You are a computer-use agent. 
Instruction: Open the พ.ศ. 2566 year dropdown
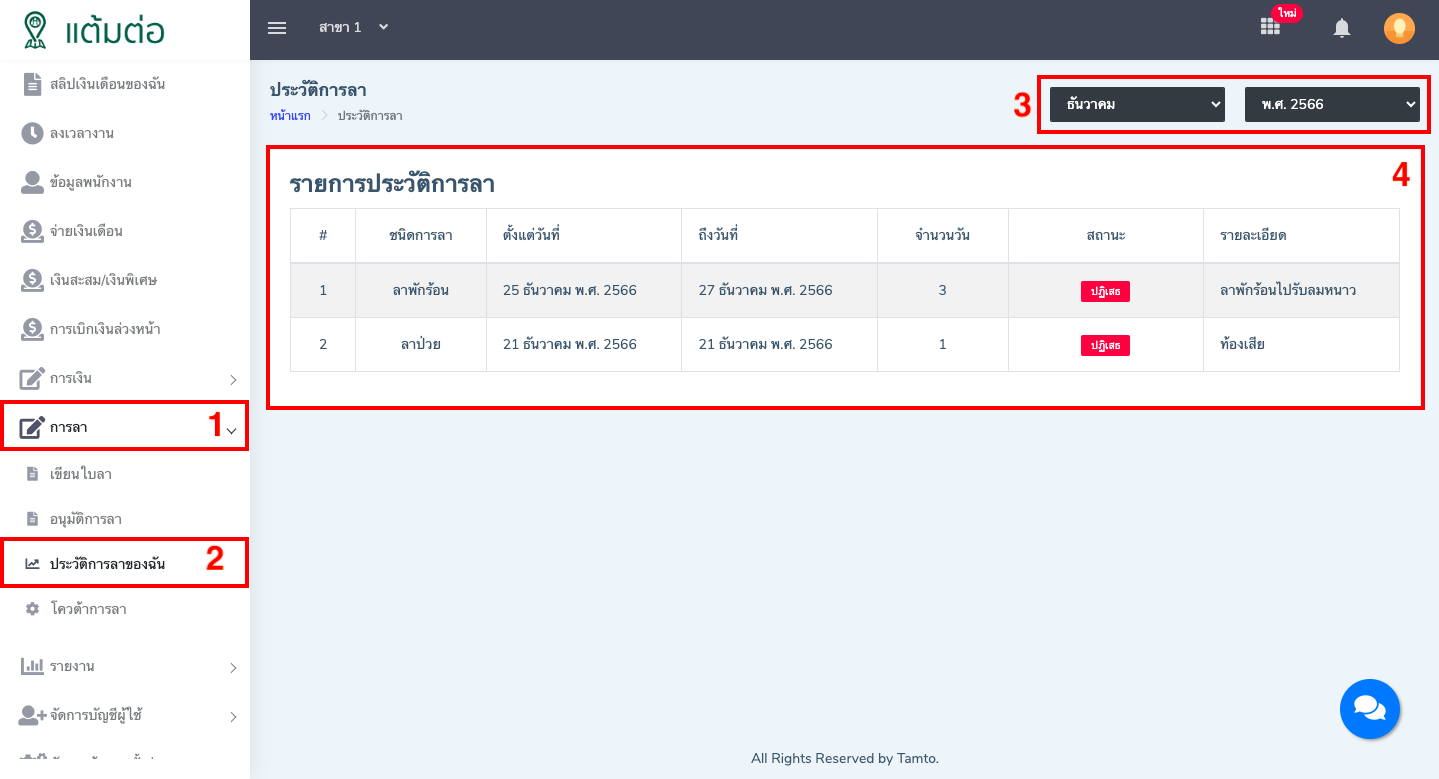(1331, 104)
